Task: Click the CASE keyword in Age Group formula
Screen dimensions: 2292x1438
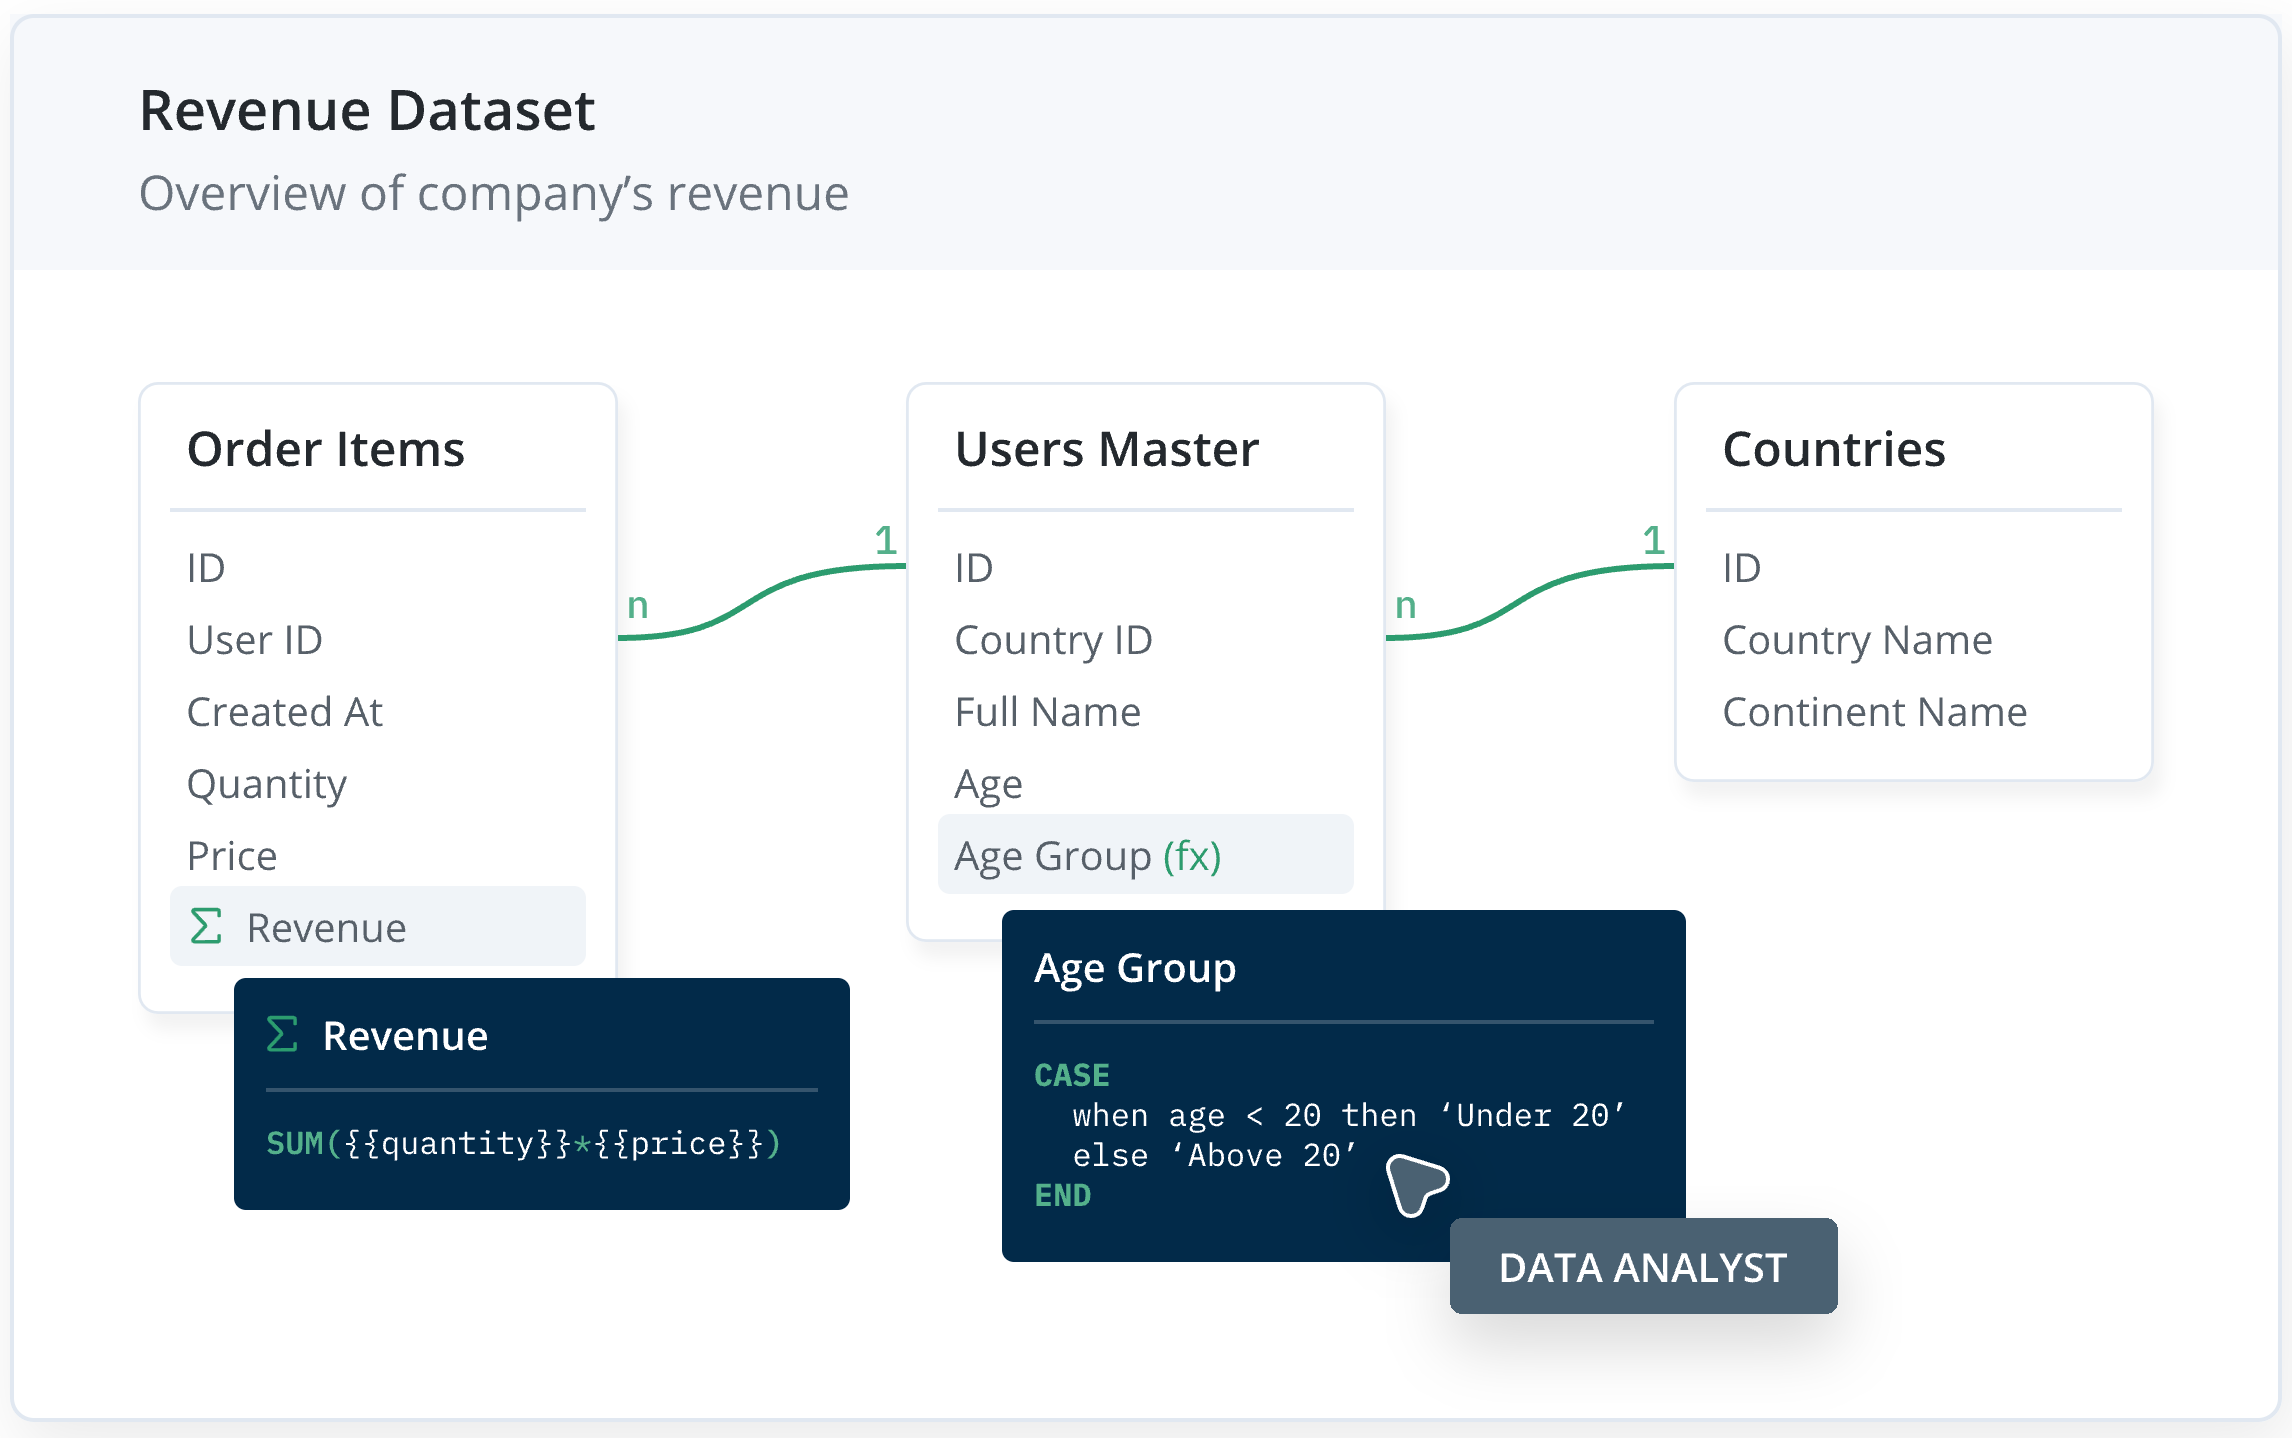Action: pyautogui.click(x=1072, y=1075)
